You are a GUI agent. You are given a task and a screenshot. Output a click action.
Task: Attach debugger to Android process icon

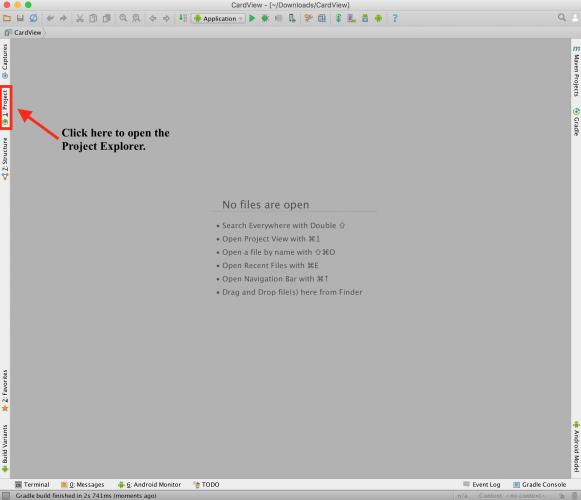tap(292, 18)
